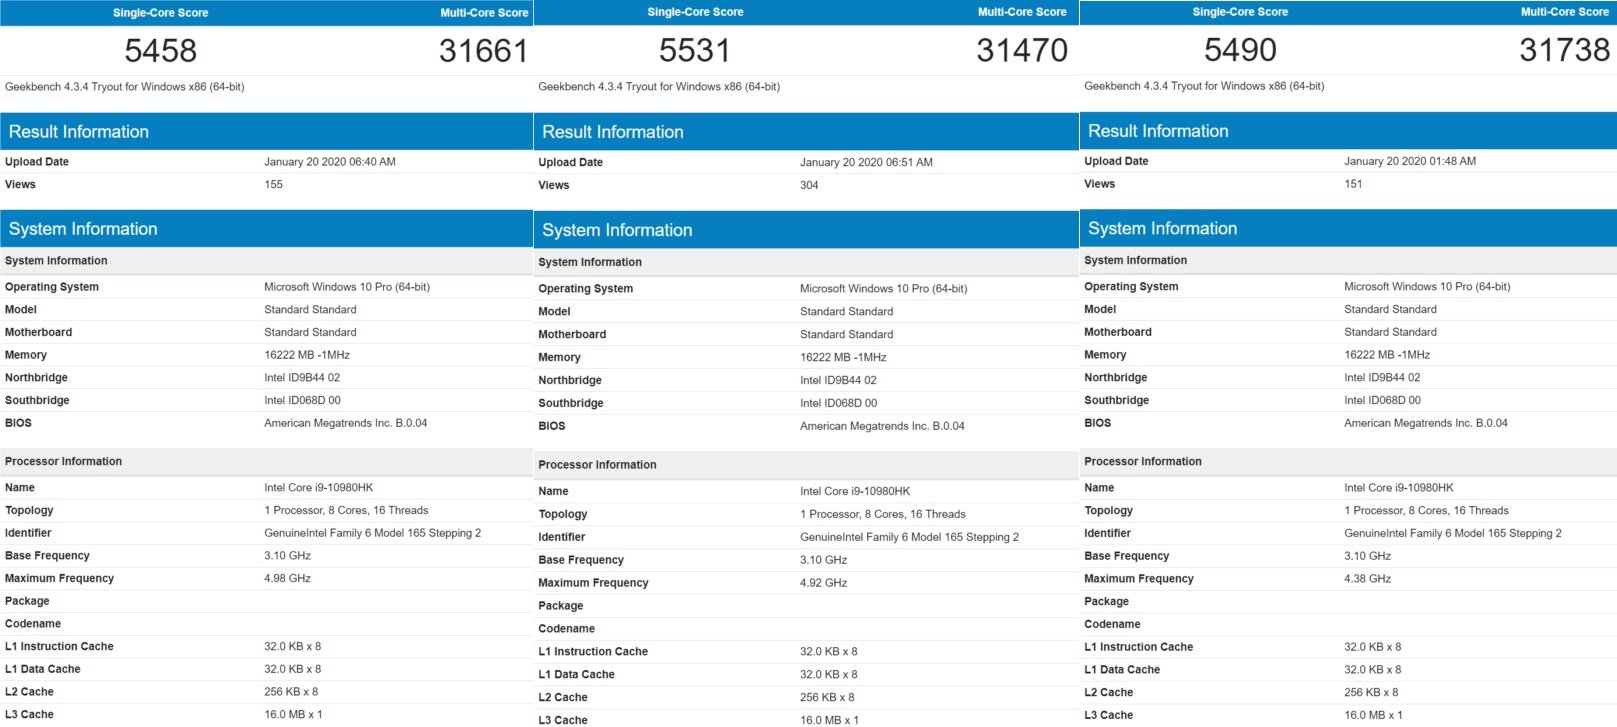Click L2 Cache value "256 KB x 8" in 5458 result

click(291, 692)
